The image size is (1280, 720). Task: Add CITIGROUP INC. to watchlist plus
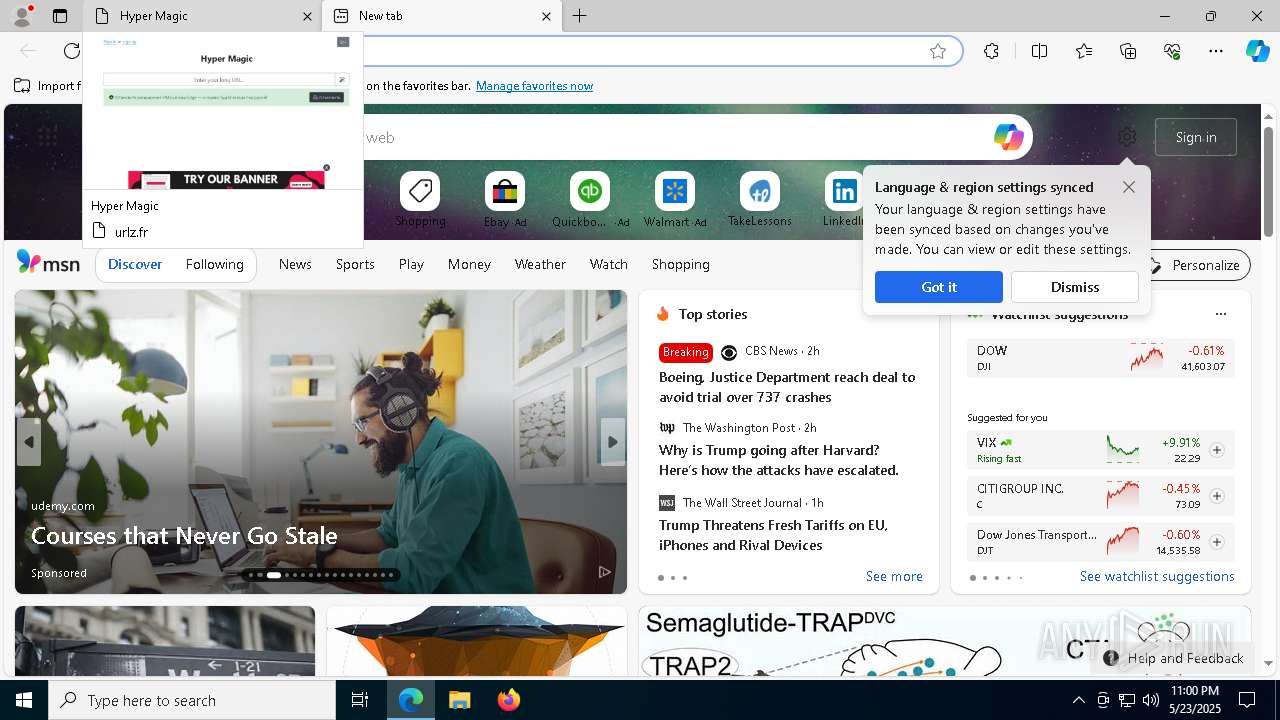(1217, 496)
